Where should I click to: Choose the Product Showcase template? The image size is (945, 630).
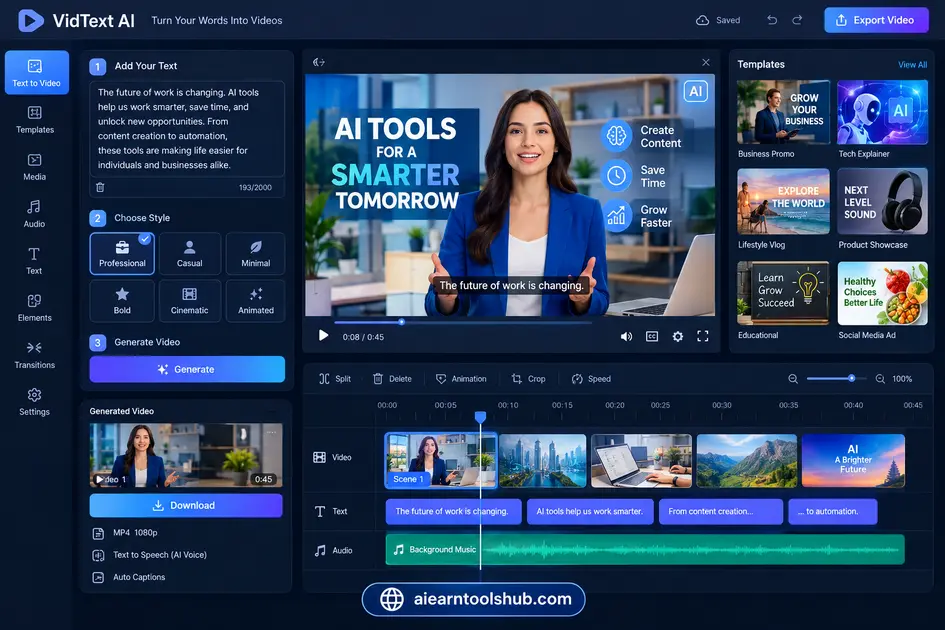(x=882, y=201)
